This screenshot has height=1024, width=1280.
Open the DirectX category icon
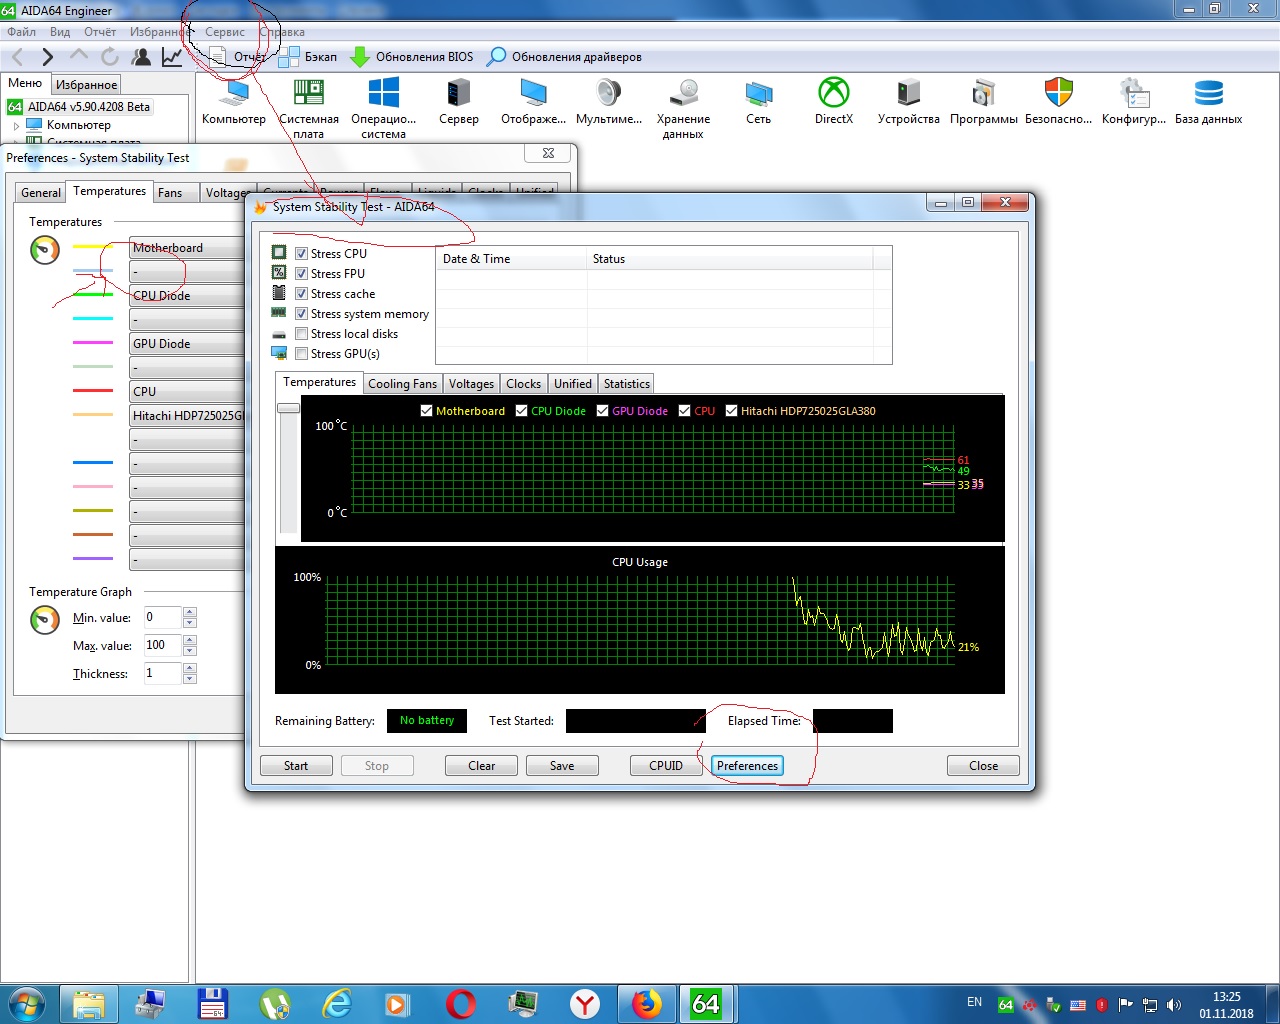pos(833,94)
